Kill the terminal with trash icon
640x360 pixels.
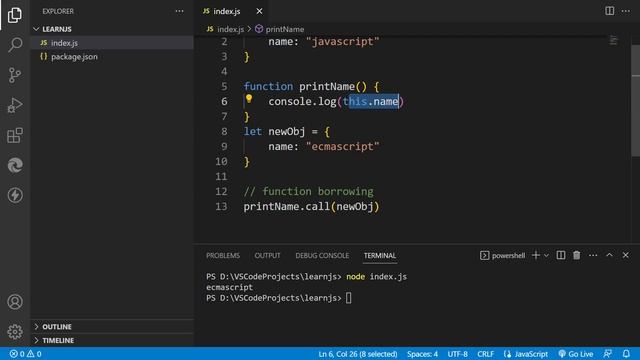click(x=576, y=255)
